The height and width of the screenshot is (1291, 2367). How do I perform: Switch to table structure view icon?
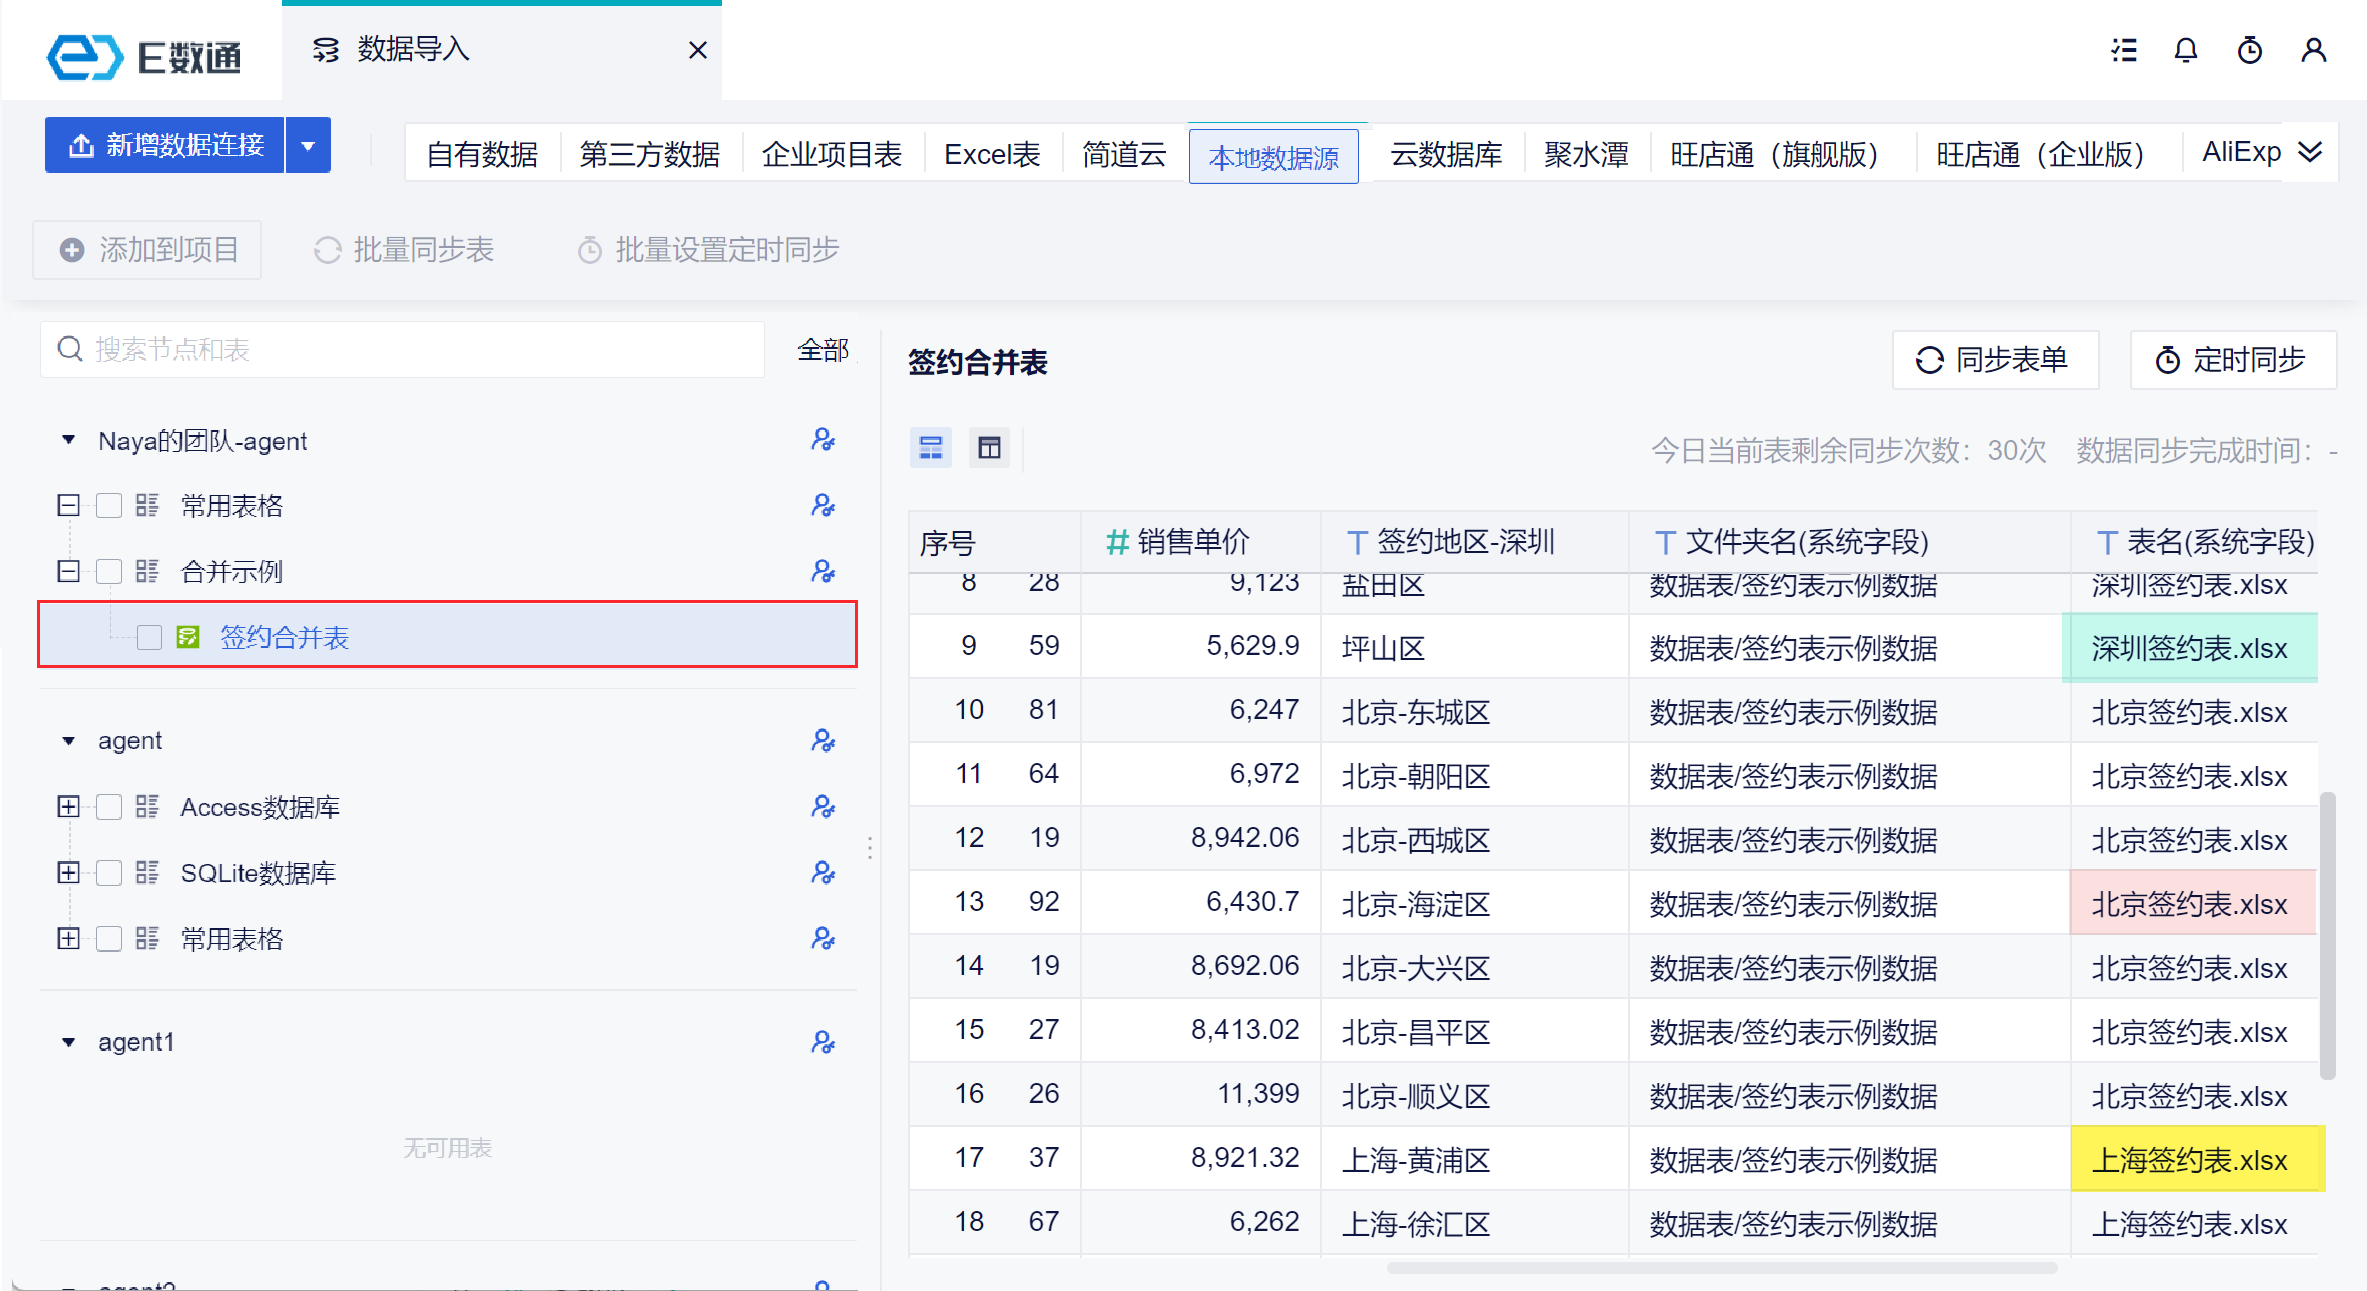click(989, 447)
